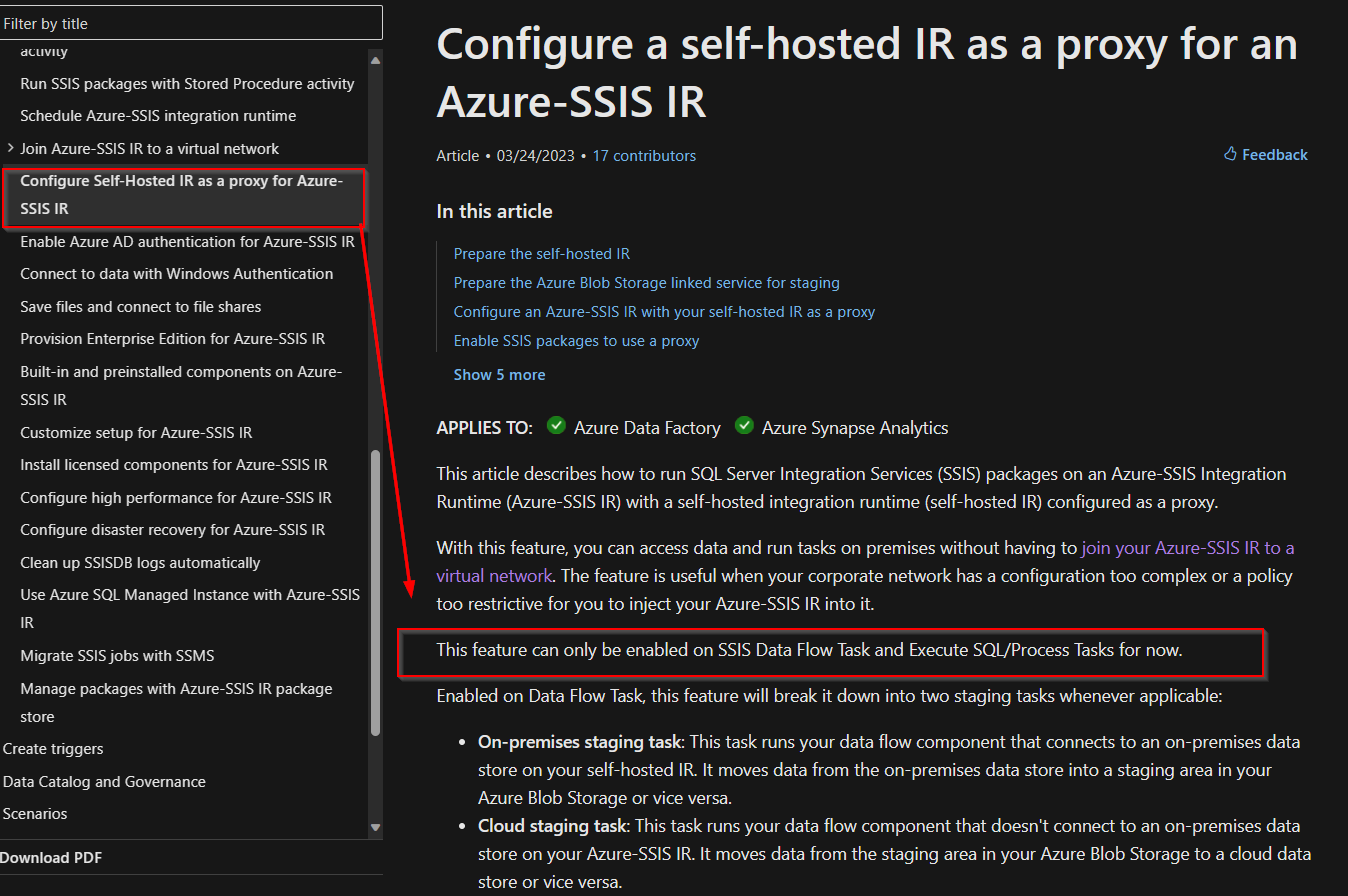Click the Feedback thumbs-up icon
This screenshot has width=1348, height=896.
pos(1230,154)
